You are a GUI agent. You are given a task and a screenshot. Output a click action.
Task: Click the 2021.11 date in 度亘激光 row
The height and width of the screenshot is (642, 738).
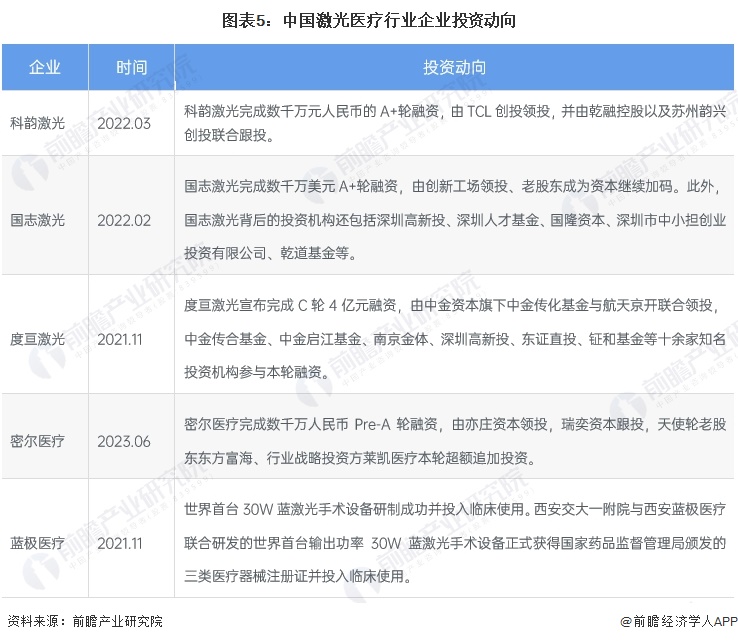120,339
